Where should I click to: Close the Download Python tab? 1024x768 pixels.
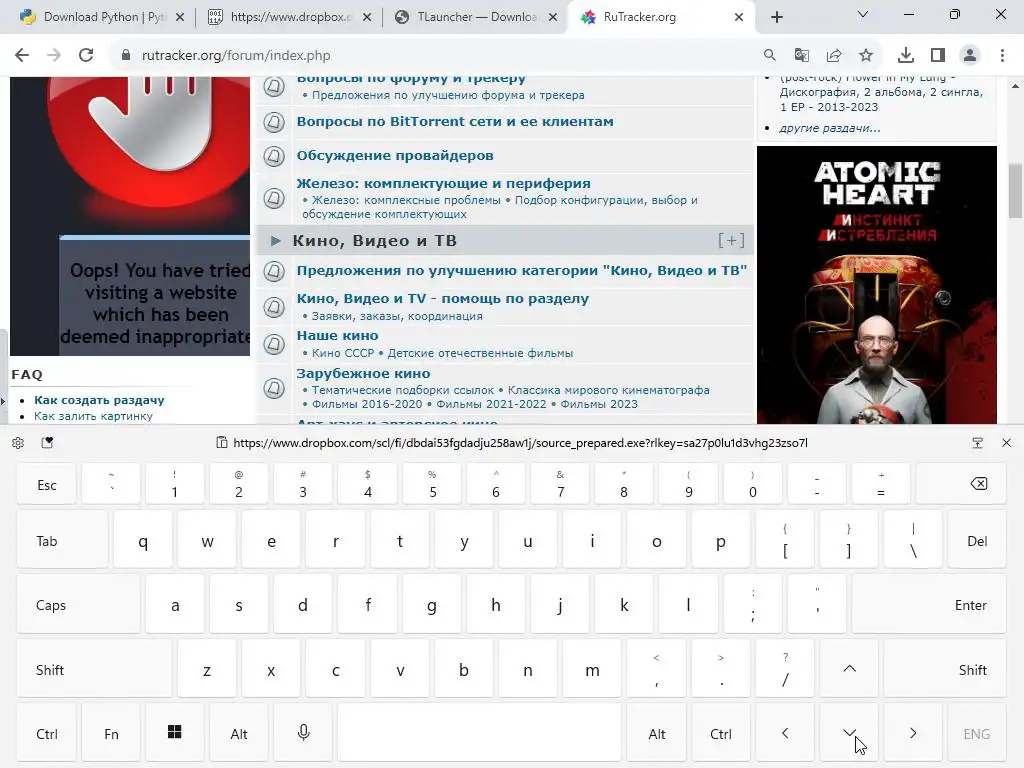pos(180,17)
